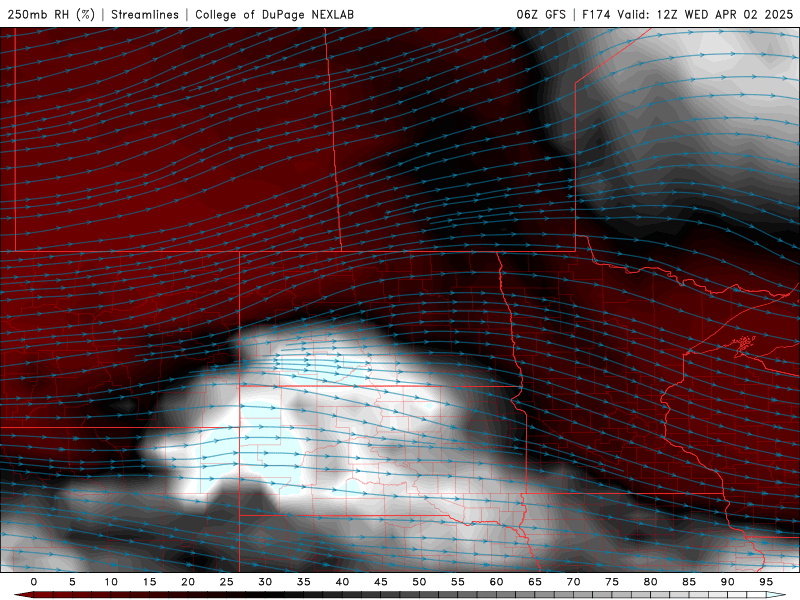Click the colorbar label '55'

point(458,582)
